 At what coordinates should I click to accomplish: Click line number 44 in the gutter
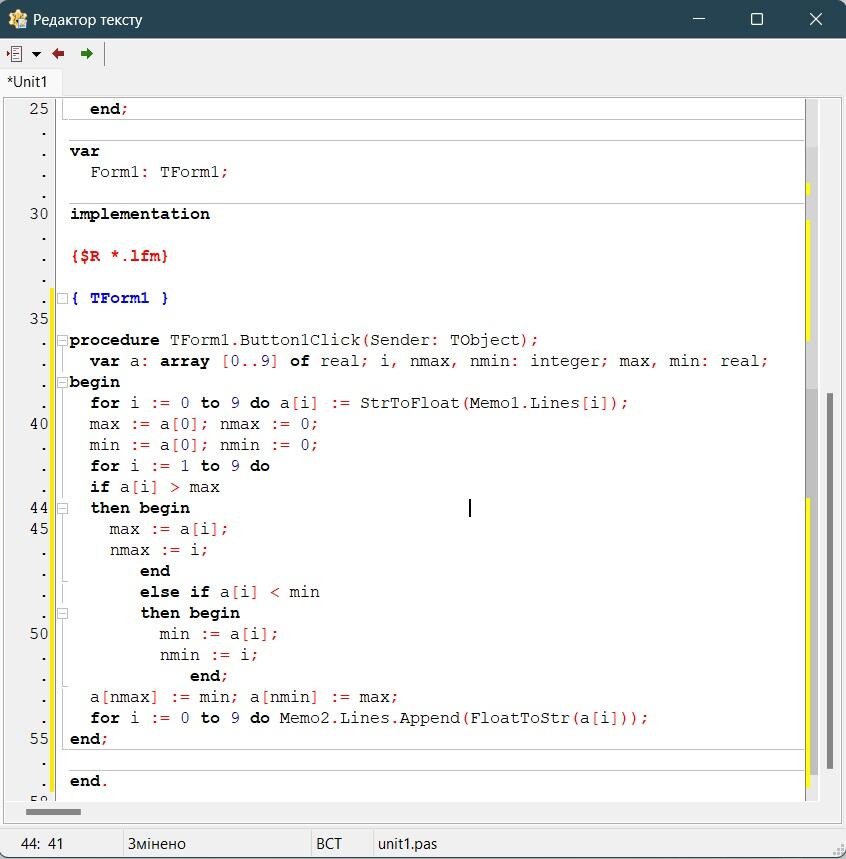pyautogui.click(x=39, y=508)
